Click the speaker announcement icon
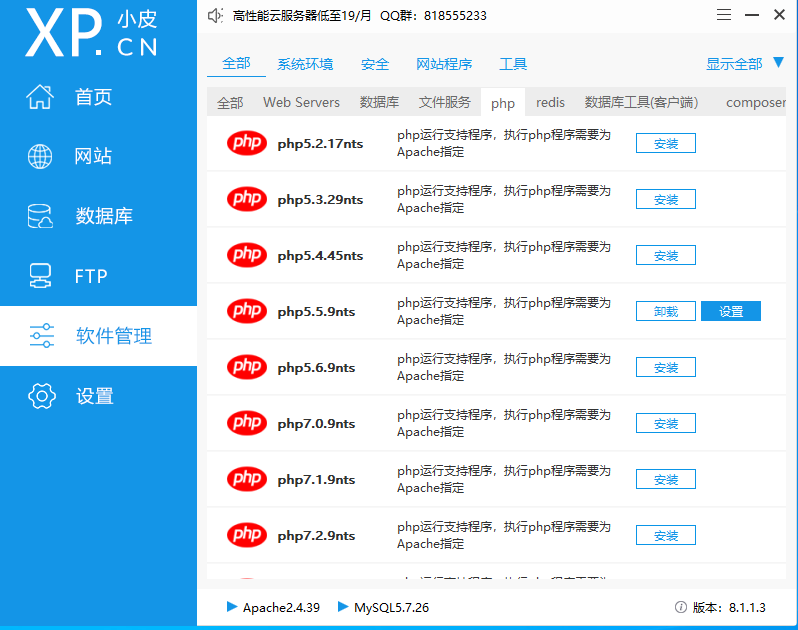Viewport: 798px width, 630px height. click(215, 16)
